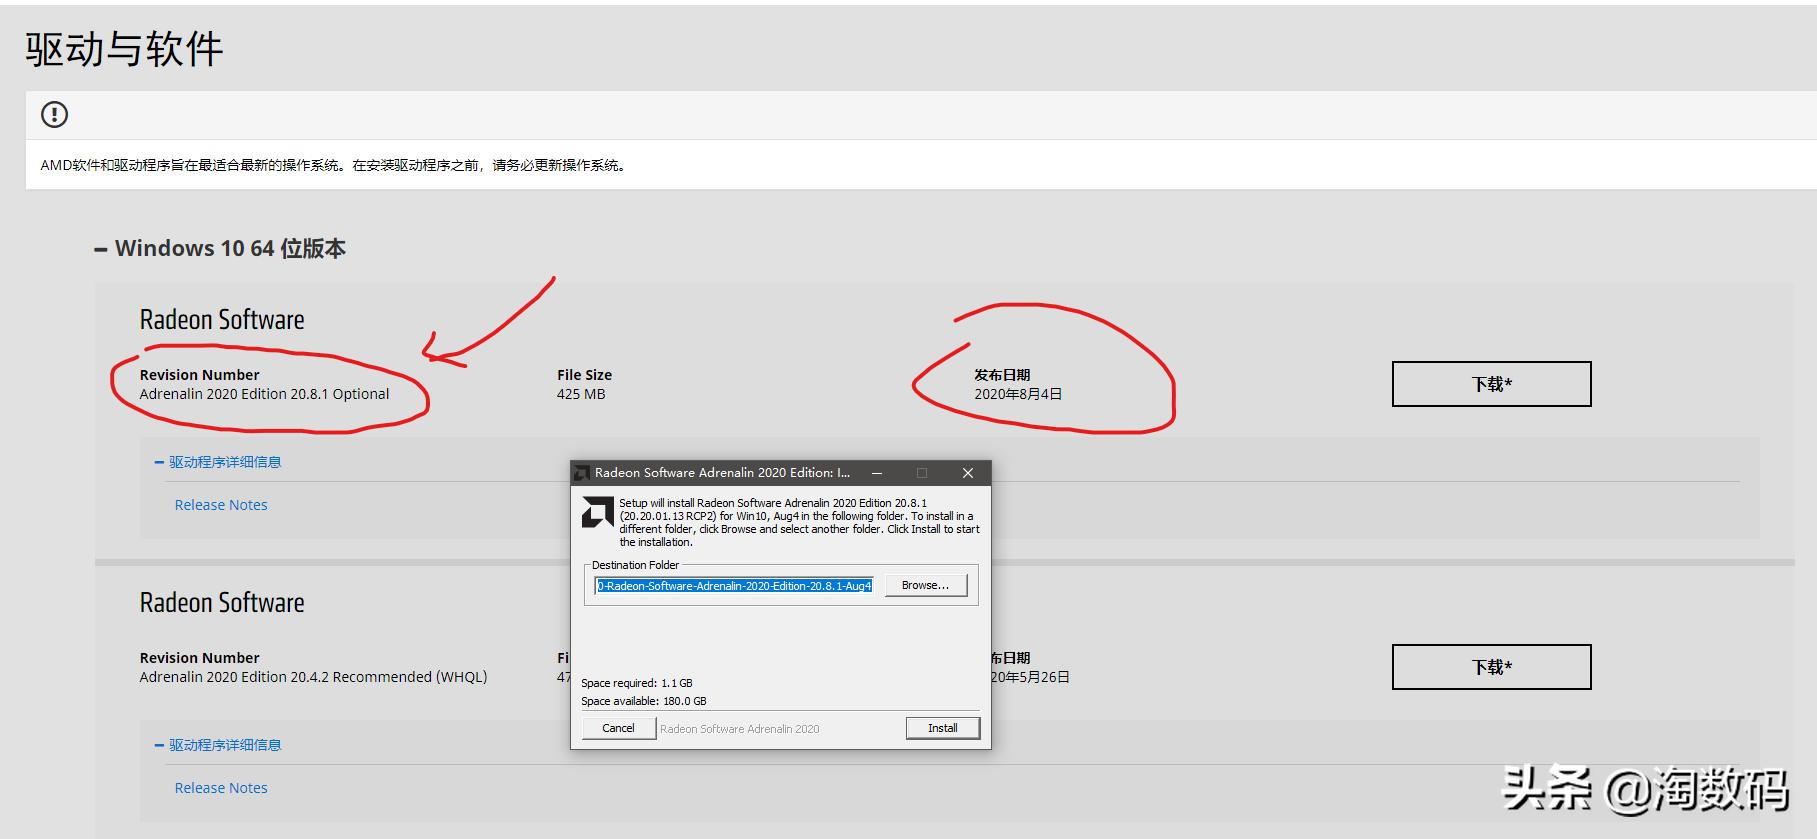
Task: Click the 'Space available: 180.0 GB' line
Action: tap(644, 701)
